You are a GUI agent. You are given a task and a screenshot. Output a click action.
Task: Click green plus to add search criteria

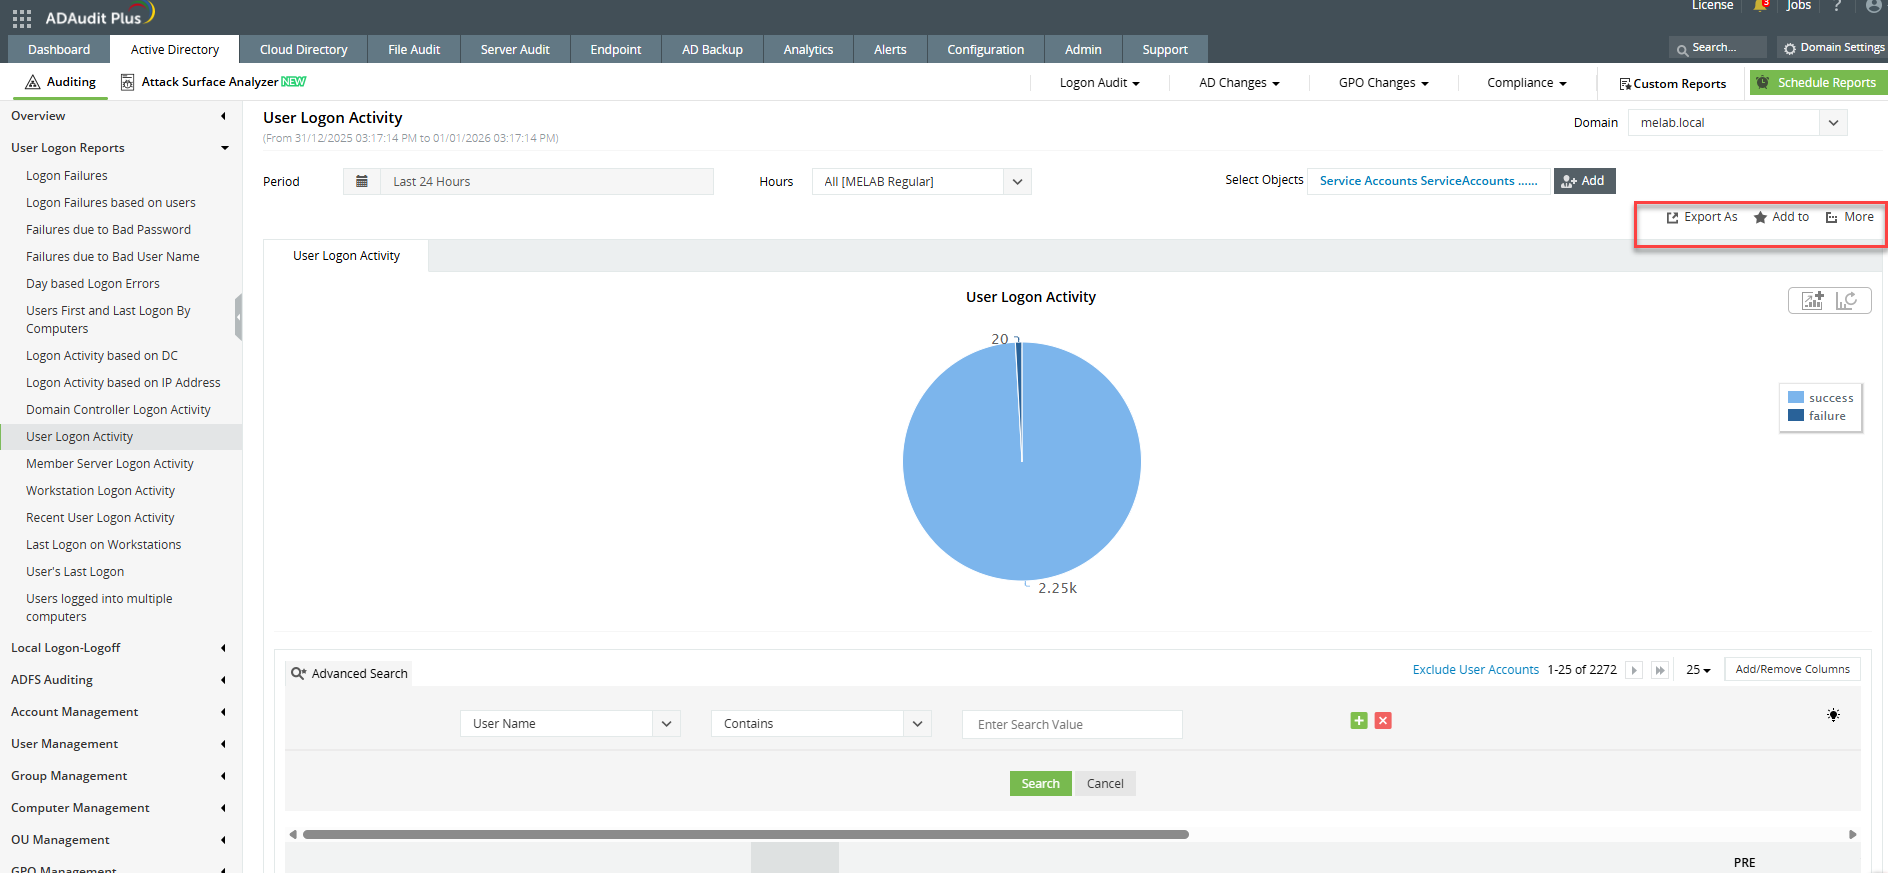click(1358, 721)
